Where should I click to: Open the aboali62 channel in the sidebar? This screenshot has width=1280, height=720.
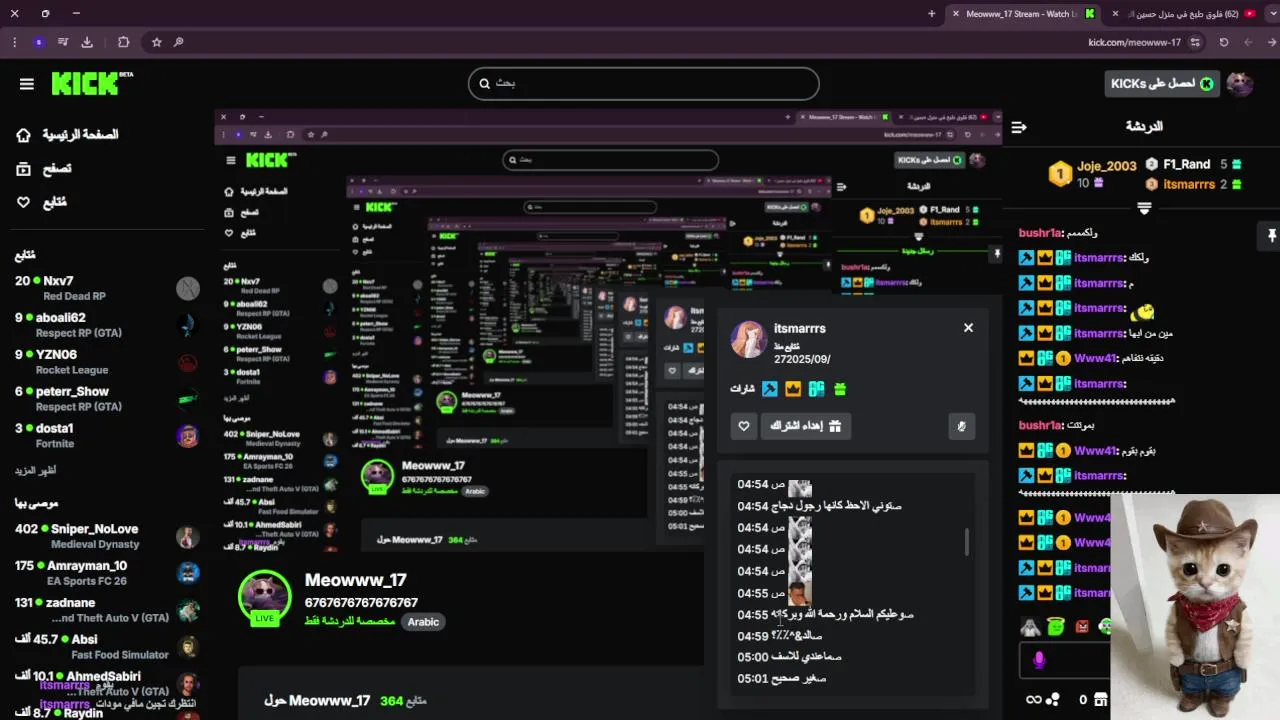point(105,325)
